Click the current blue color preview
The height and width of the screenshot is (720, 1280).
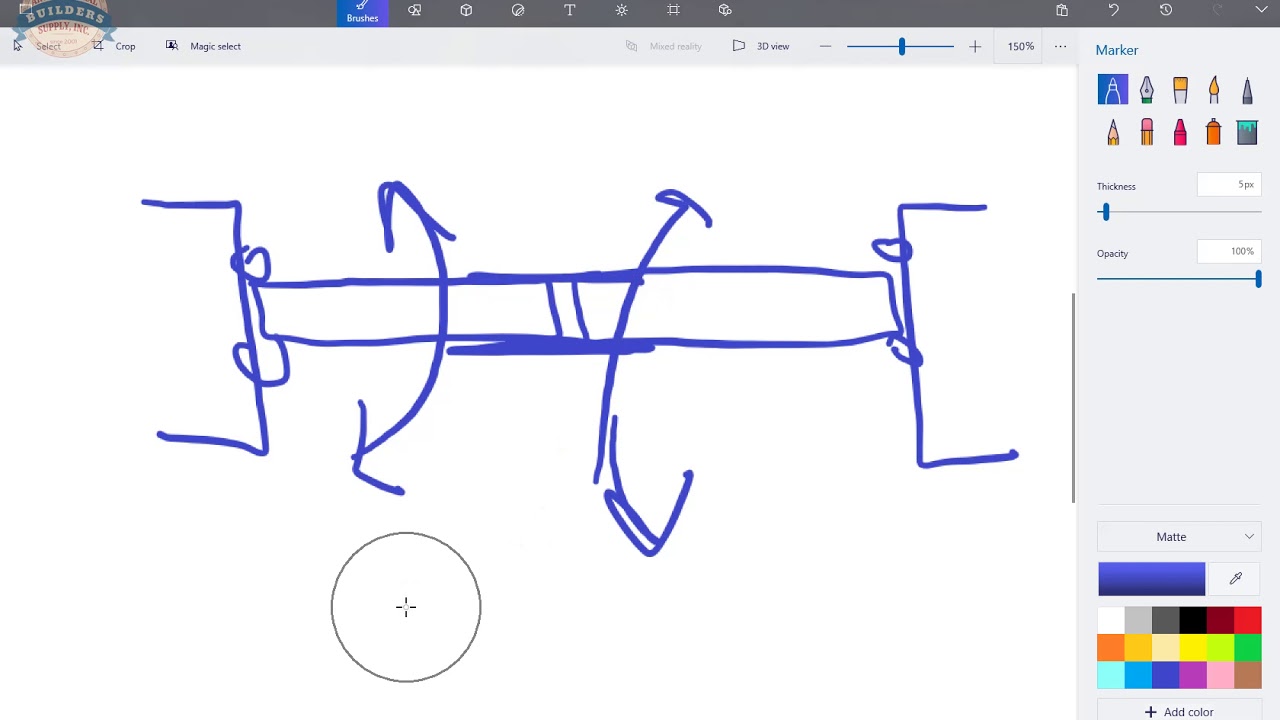pos(1151,579)
